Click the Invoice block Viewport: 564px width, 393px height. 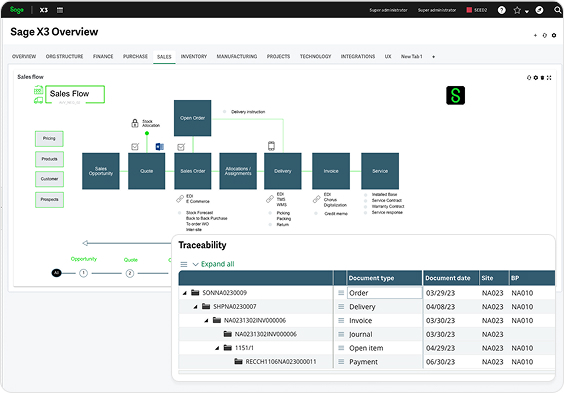point(331,171)
